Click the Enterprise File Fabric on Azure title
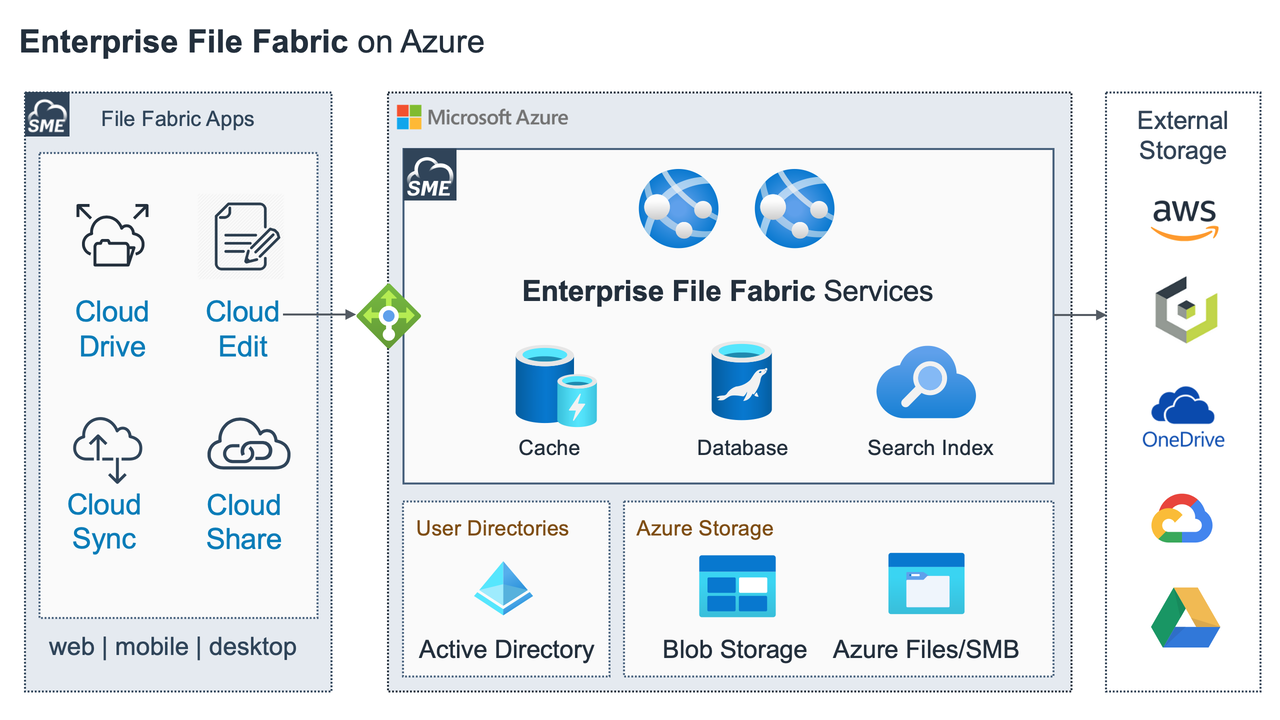The width and height of the screenshot is (1280, 720). pyautogui.click(x=252, y=42)
